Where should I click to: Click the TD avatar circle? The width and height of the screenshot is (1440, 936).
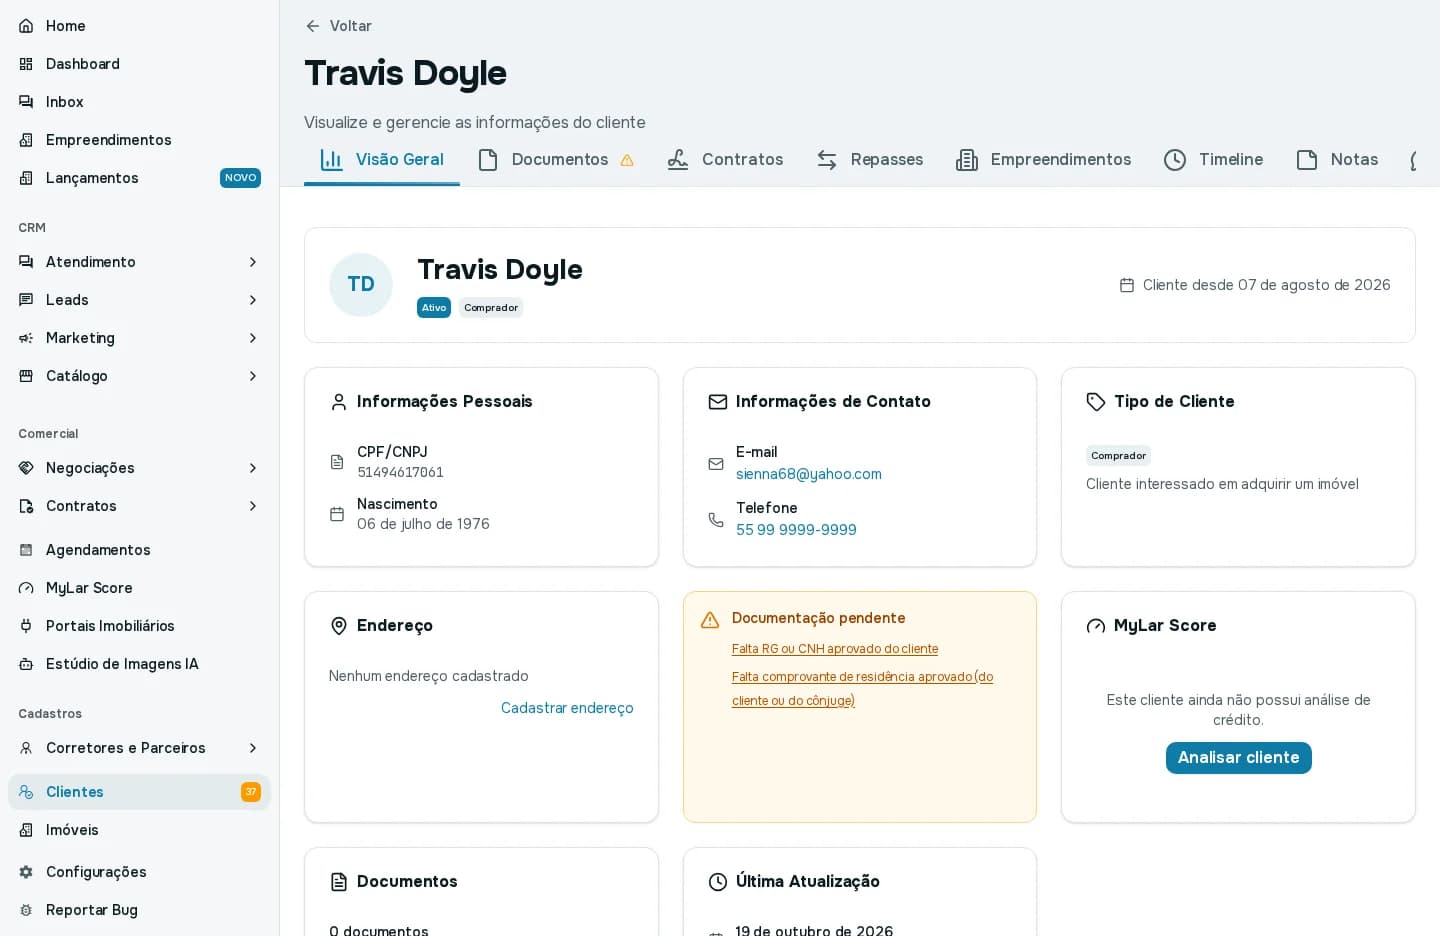click(361, 285)
